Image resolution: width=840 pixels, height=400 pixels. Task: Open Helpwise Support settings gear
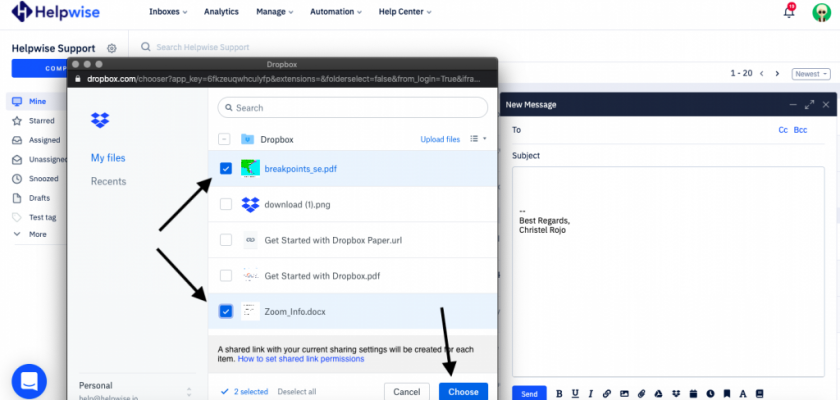pyautogui.click(x=112, y=48)
